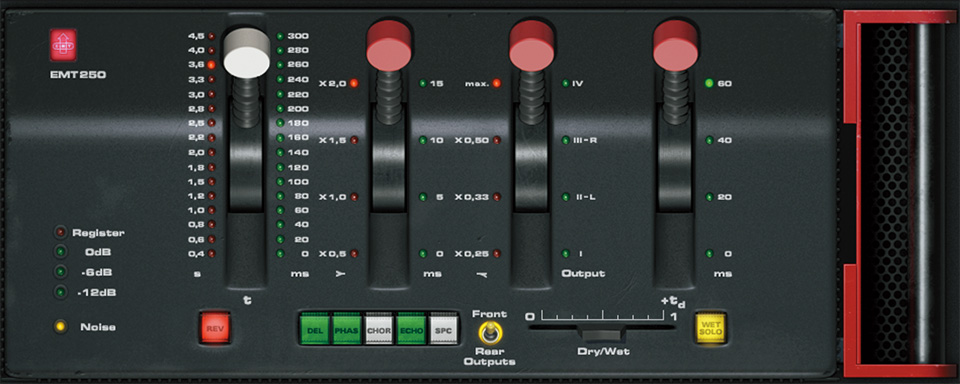Click the X0,50 multiplier LED

(x=497, y=140)
